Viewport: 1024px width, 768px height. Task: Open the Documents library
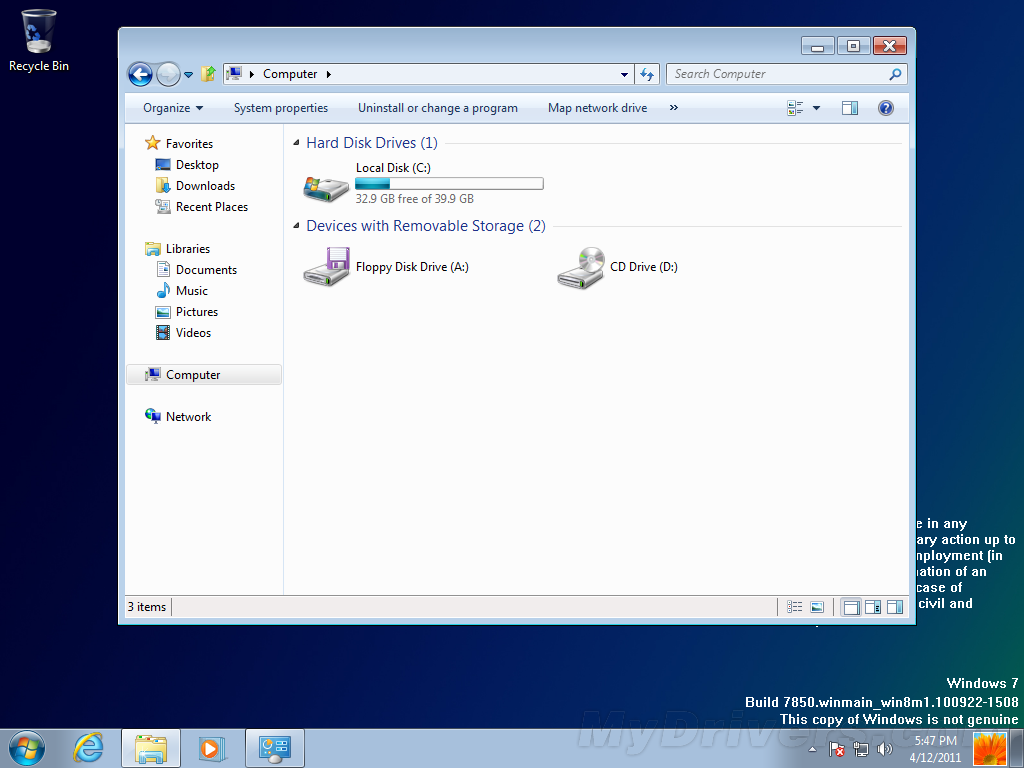coord(206,270)
